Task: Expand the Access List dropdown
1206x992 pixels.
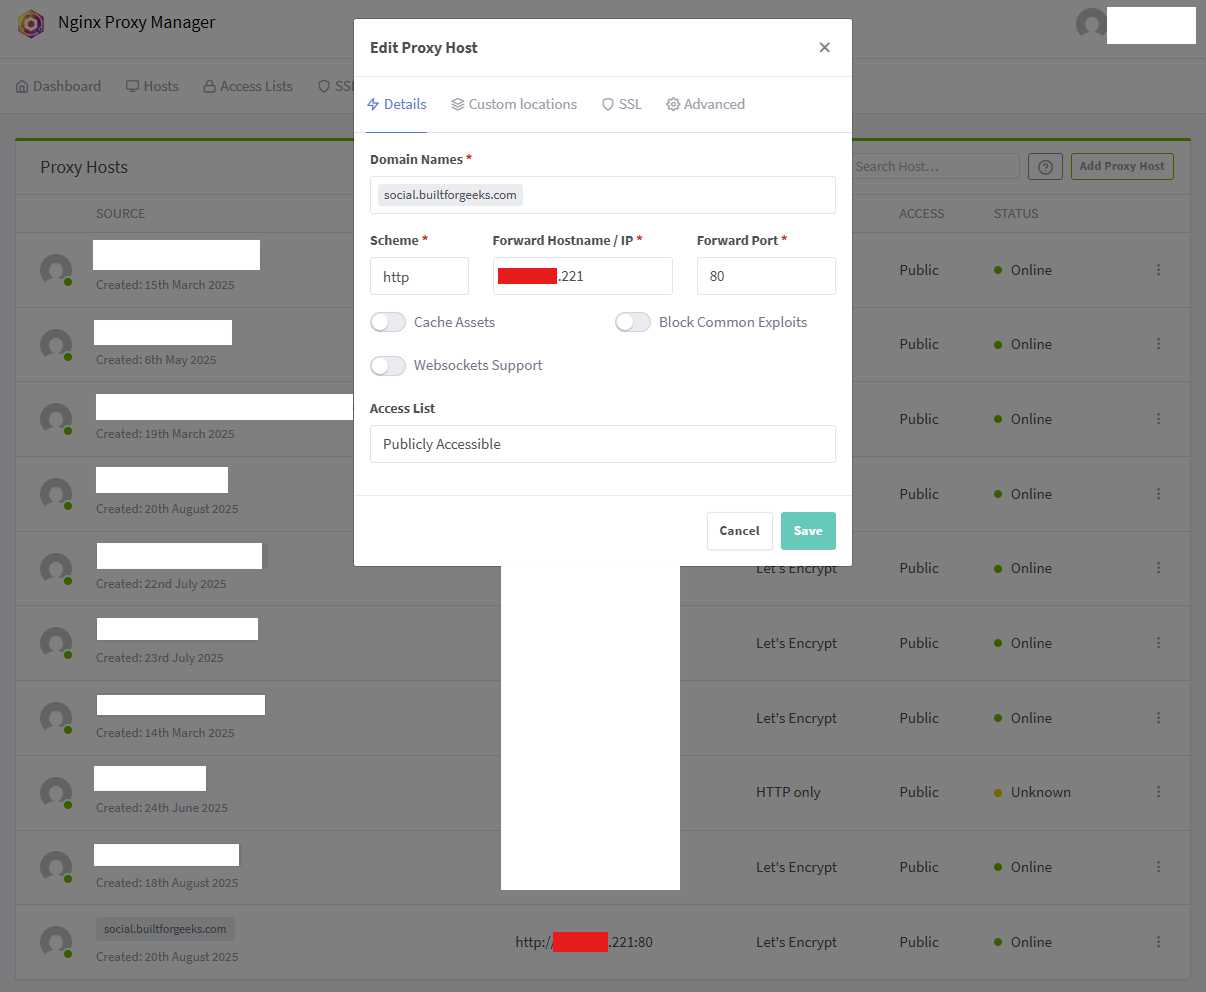Action: tap(602, 444)
